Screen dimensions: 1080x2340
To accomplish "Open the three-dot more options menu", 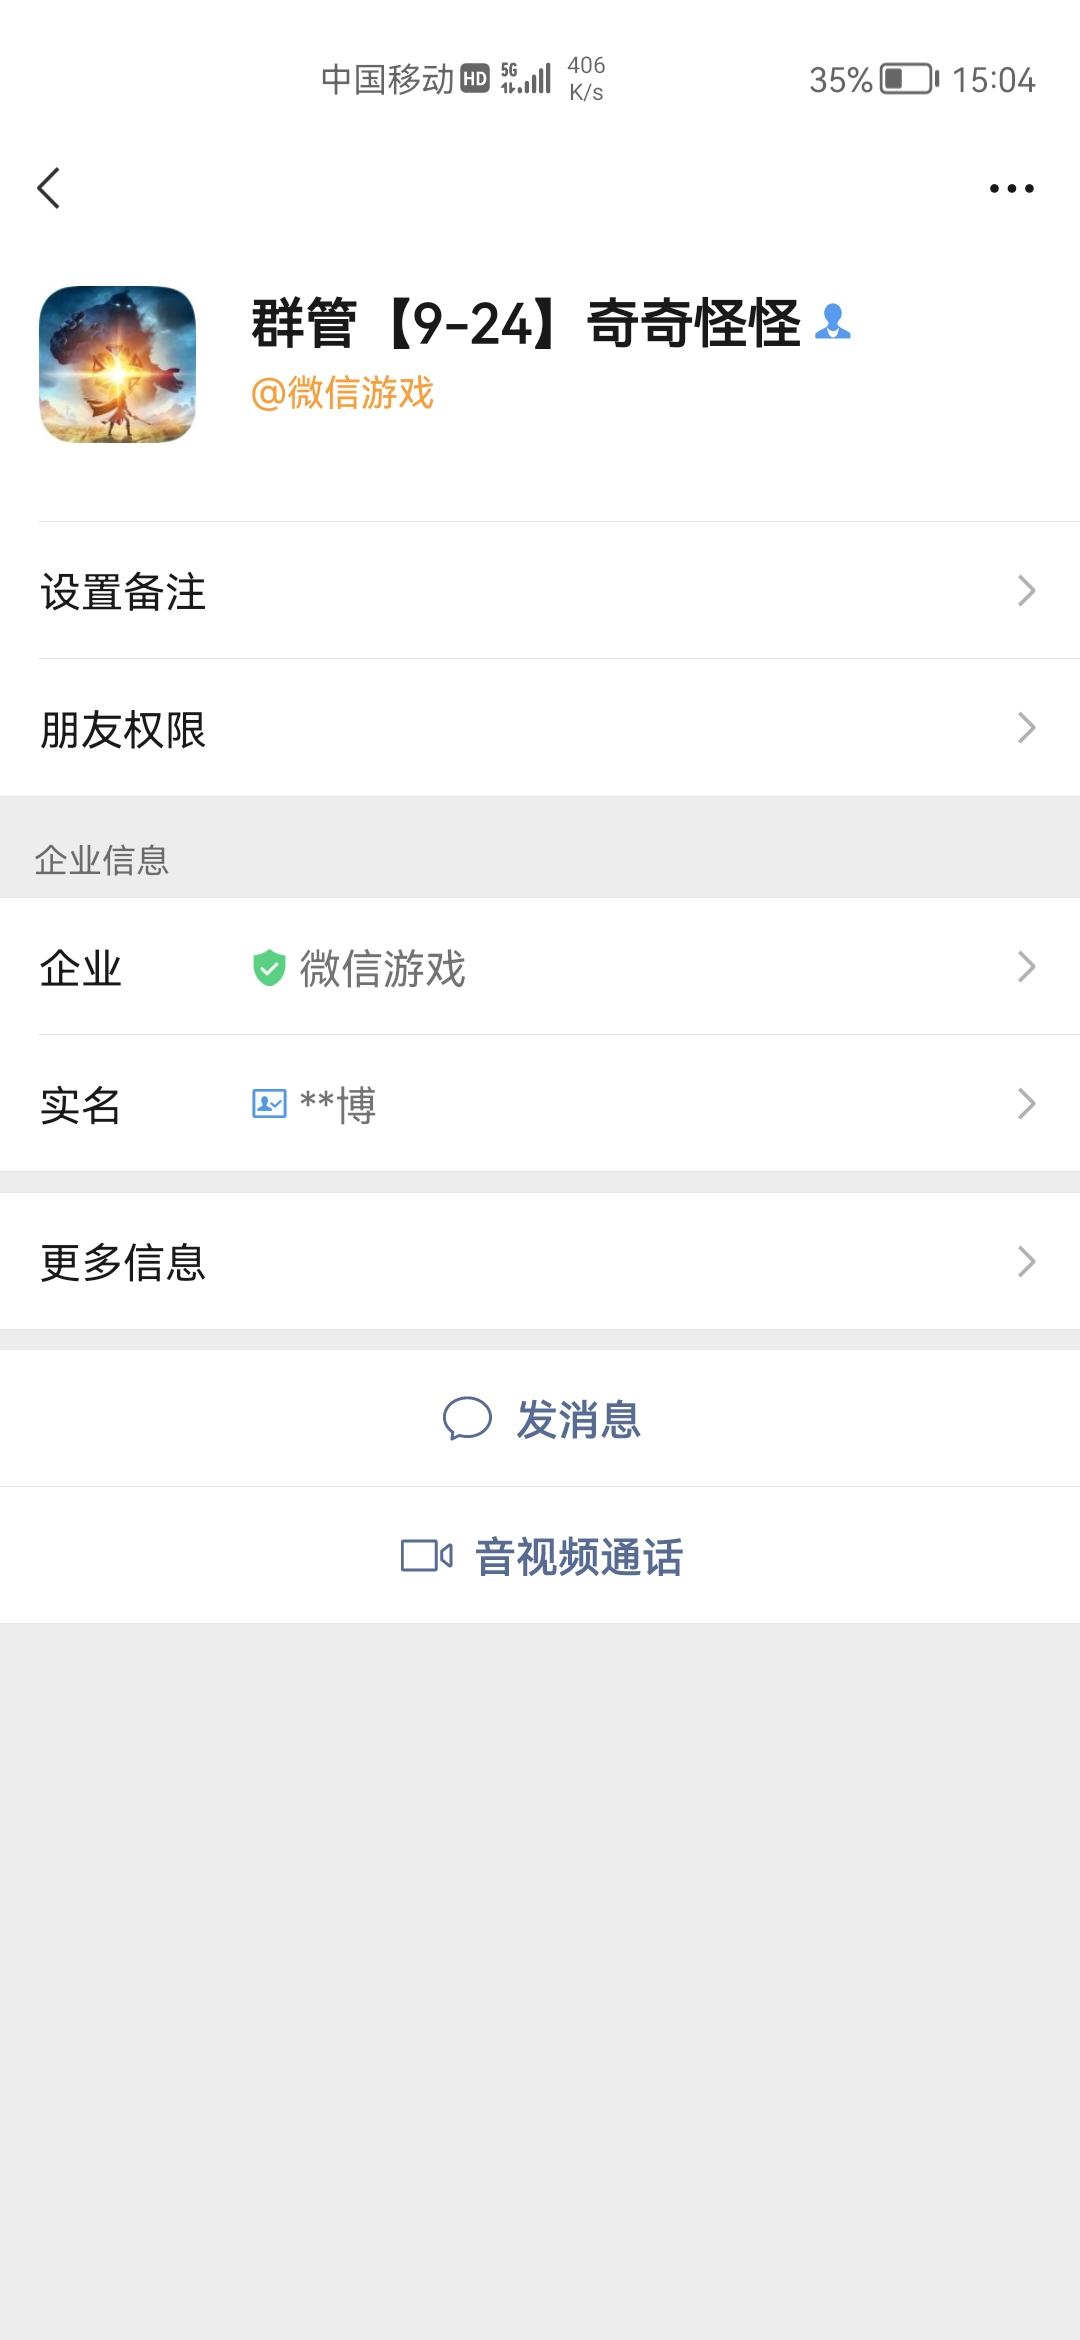I will point(1011,188).
